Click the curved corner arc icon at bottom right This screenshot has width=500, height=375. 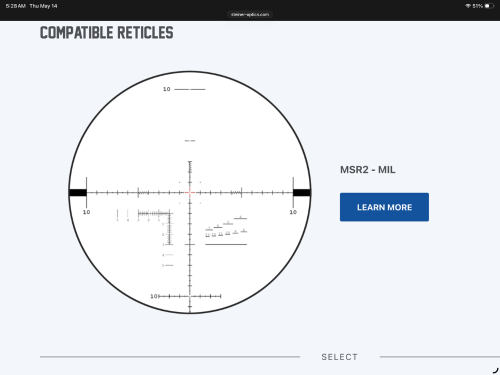click(495, 370)
